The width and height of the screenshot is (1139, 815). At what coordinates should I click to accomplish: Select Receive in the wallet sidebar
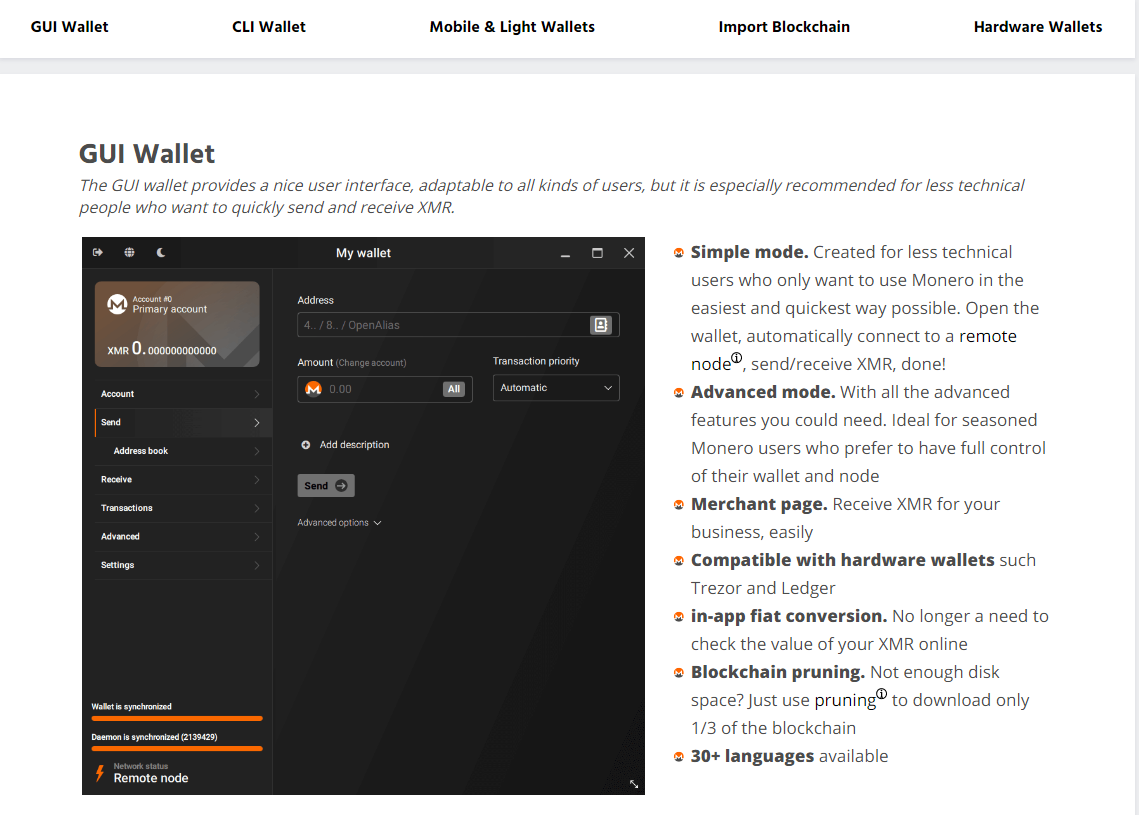tap(183, 479)
